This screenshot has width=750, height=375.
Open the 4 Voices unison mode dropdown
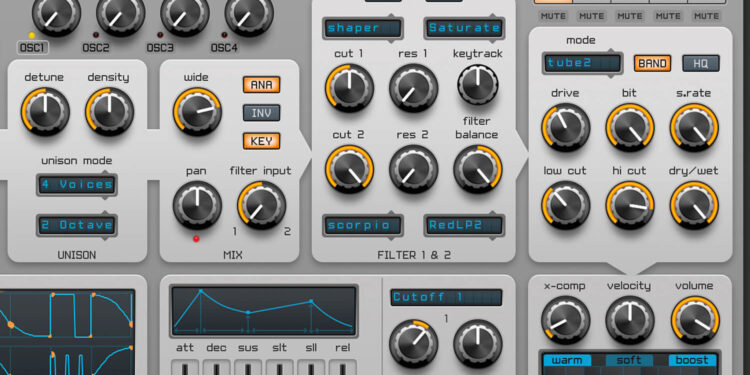(x=77, y=185)
